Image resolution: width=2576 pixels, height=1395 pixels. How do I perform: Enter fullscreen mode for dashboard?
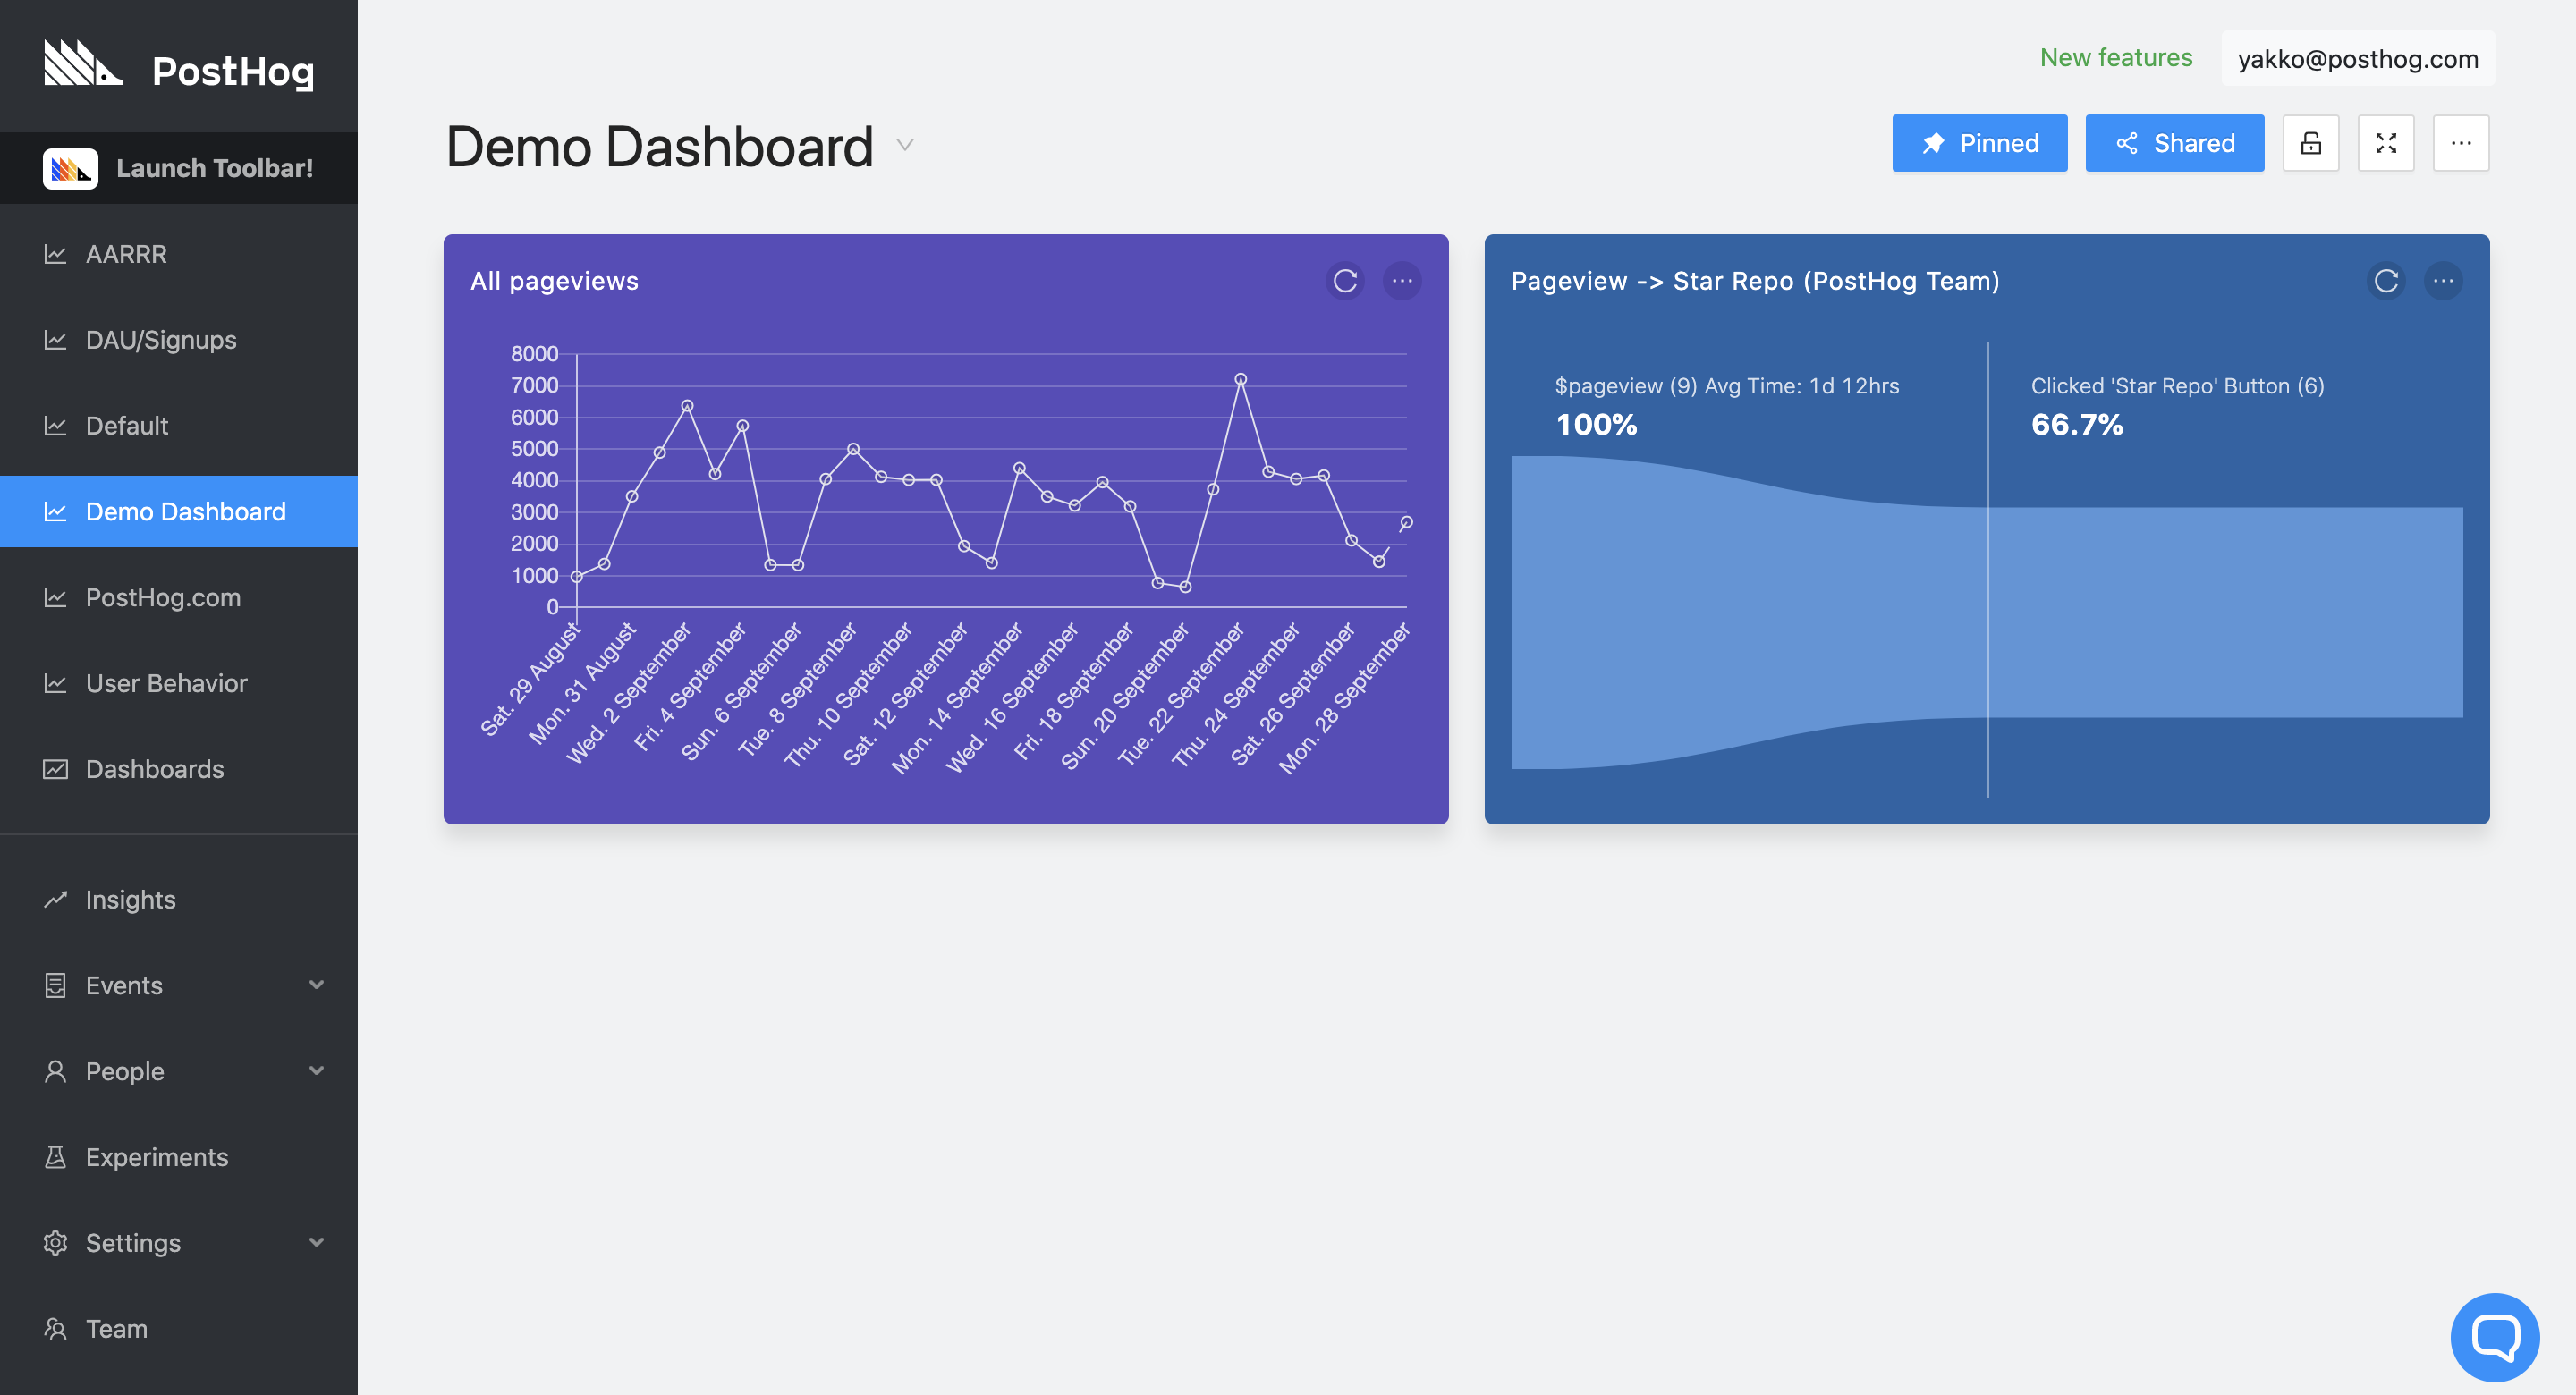[2386, 143]
